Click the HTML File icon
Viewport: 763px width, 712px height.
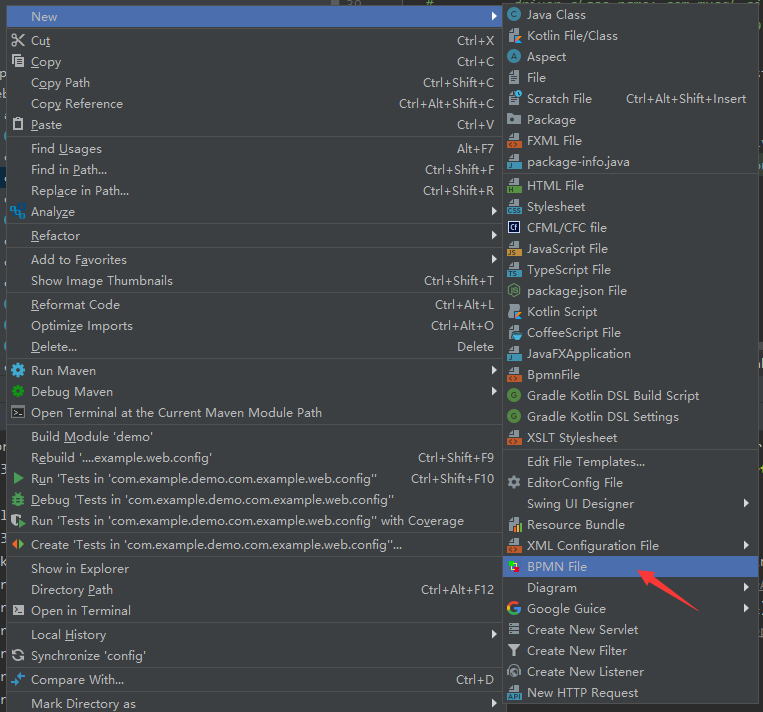tap(514, 185)
